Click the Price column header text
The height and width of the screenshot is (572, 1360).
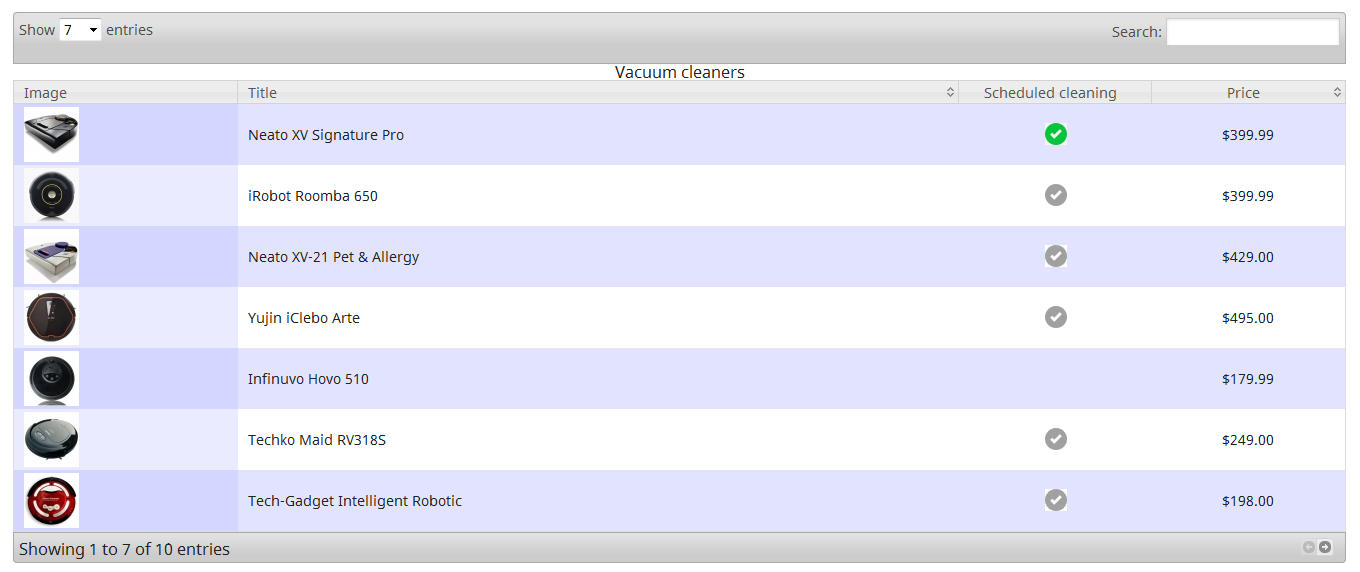1243,93
